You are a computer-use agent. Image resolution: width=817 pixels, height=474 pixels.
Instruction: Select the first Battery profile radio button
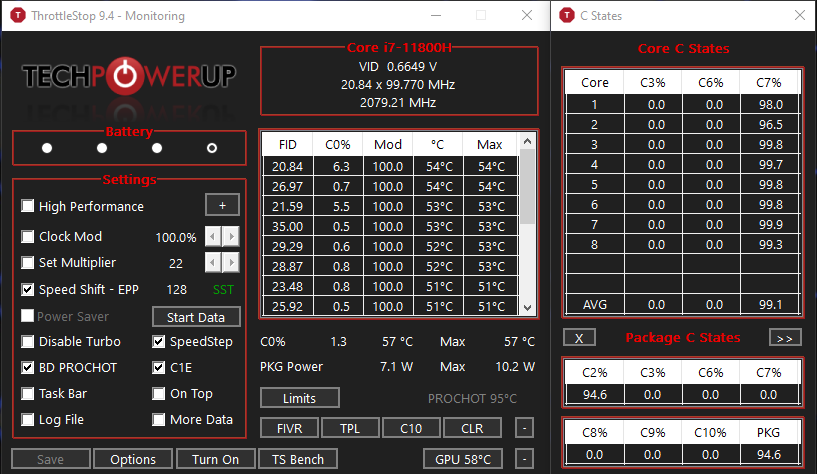[47, 148]
